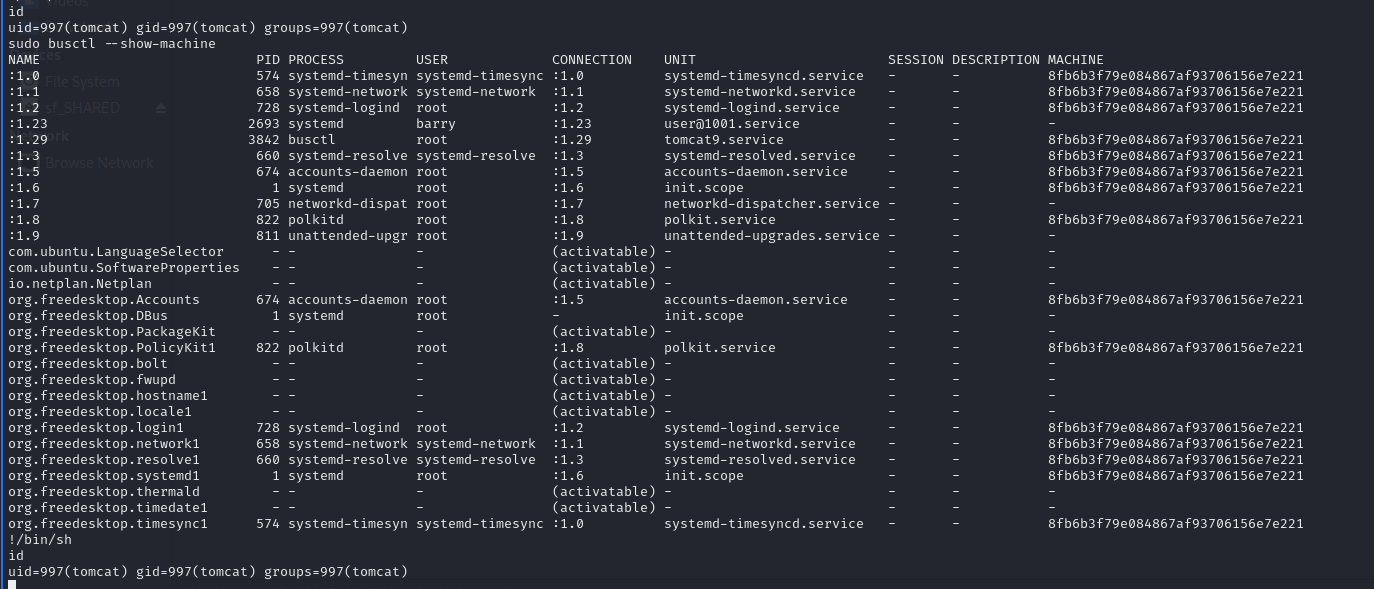The width and height of the screenshot is (1374, 589).
Task: Select the sf_SHARED device entry
Action: [x=82, y=108]
